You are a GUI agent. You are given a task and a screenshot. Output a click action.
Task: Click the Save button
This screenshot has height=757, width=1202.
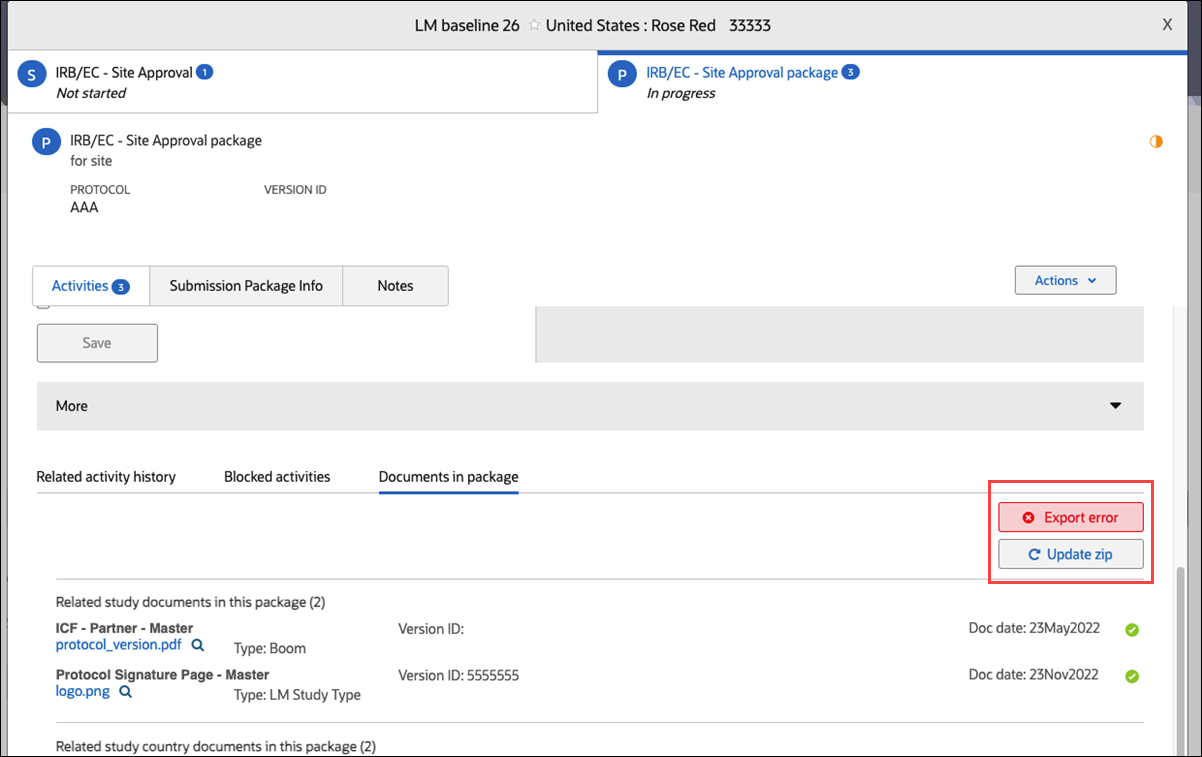coord(97,343)
